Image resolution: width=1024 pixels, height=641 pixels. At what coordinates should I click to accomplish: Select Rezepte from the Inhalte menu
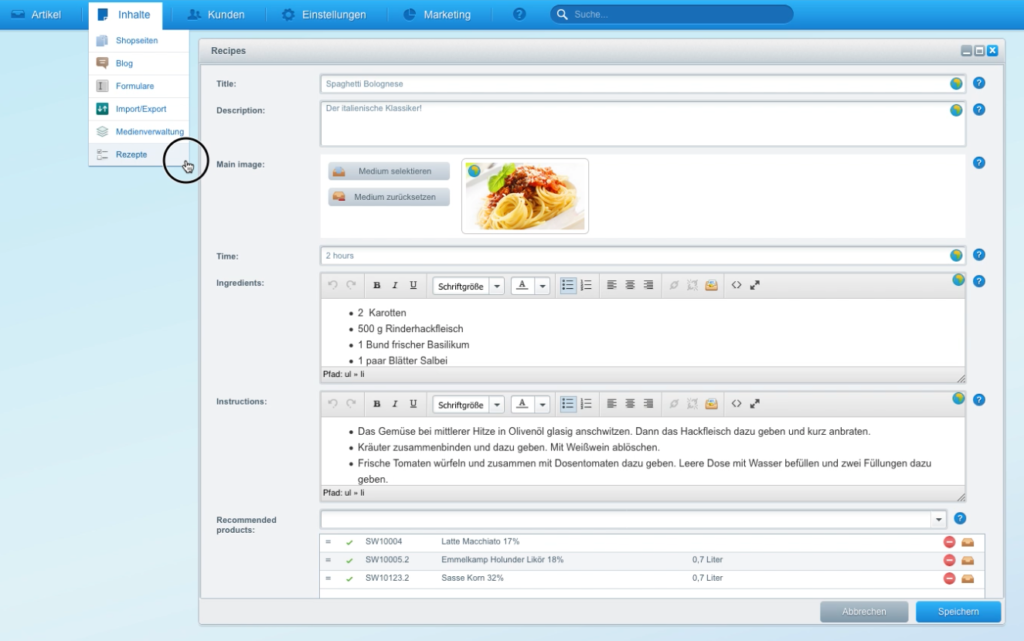131,154
